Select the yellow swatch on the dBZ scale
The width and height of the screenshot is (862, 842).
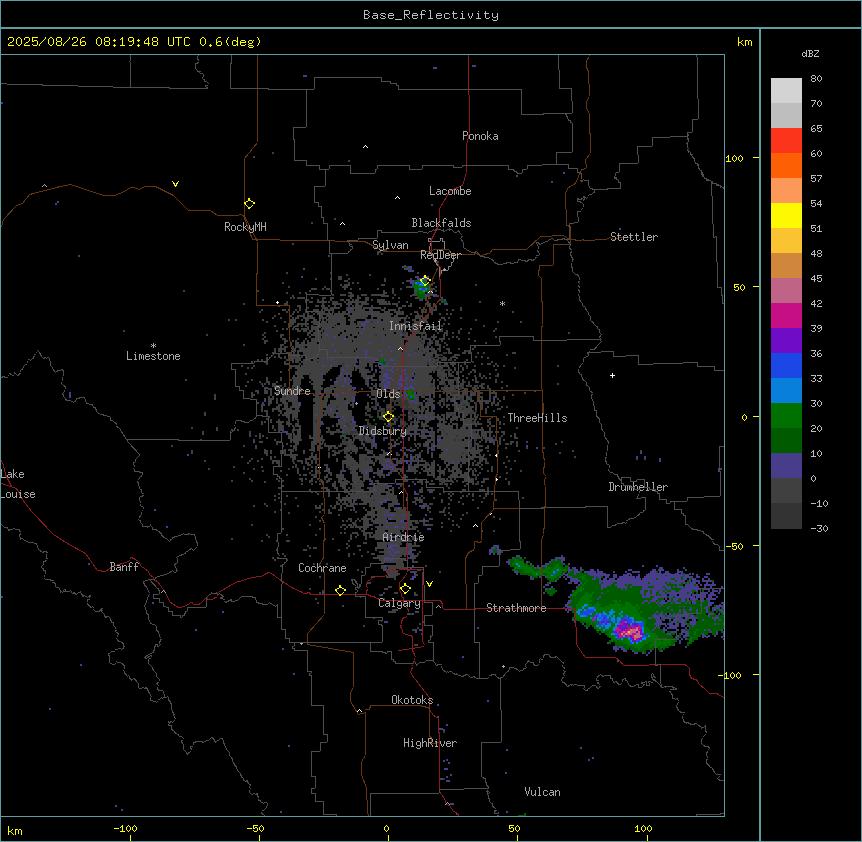click(x=786, y=215)
